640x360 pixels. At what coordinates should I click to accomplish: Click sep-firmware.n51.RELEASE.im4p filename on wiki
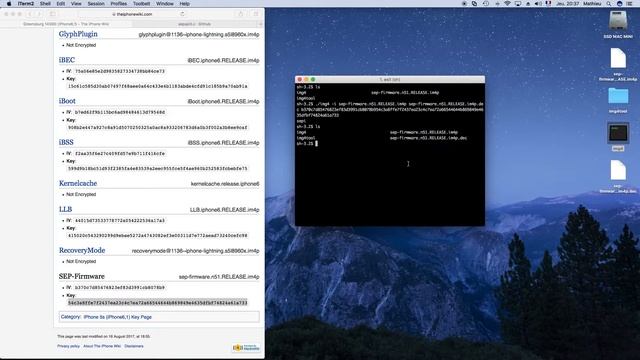coord(219,277)
